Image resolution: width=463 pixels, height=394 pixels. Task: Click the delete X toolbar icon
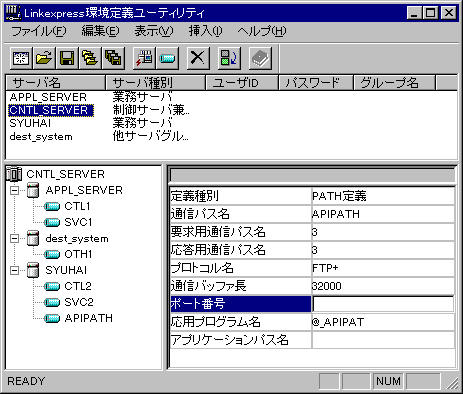pos(198,58)
